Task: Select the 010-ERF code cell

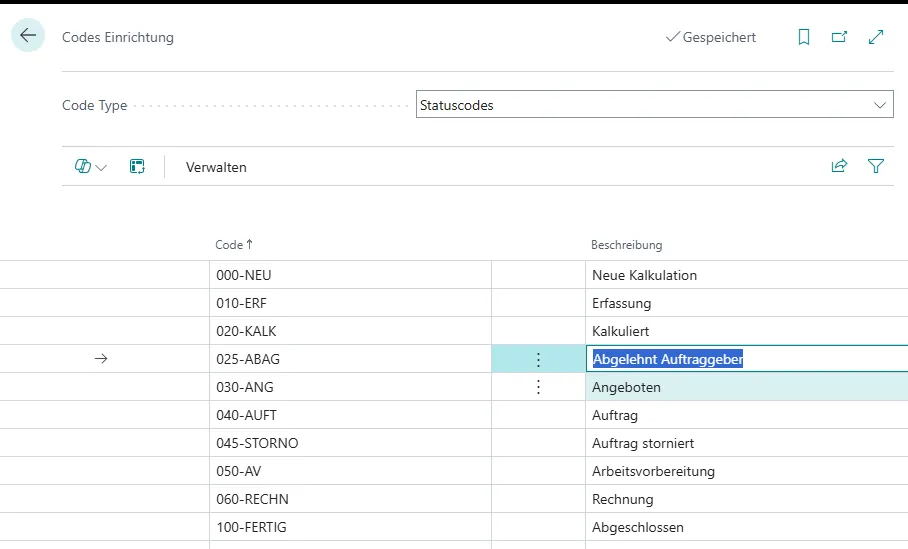Action: 350,303
